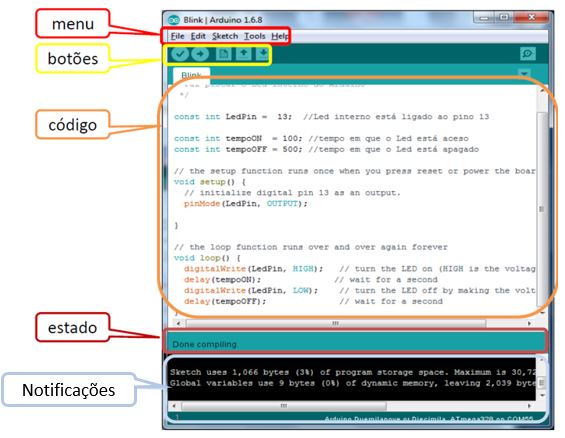Click left arrow of editor horizontal scrollbar

click(178, 323)
